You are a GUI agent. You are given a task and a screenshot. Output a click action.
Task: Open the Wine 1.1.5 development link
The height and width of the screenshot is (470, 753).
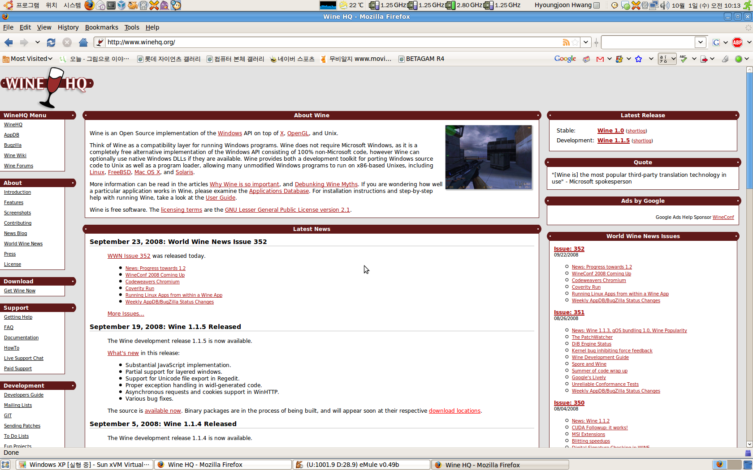[613, 141]
